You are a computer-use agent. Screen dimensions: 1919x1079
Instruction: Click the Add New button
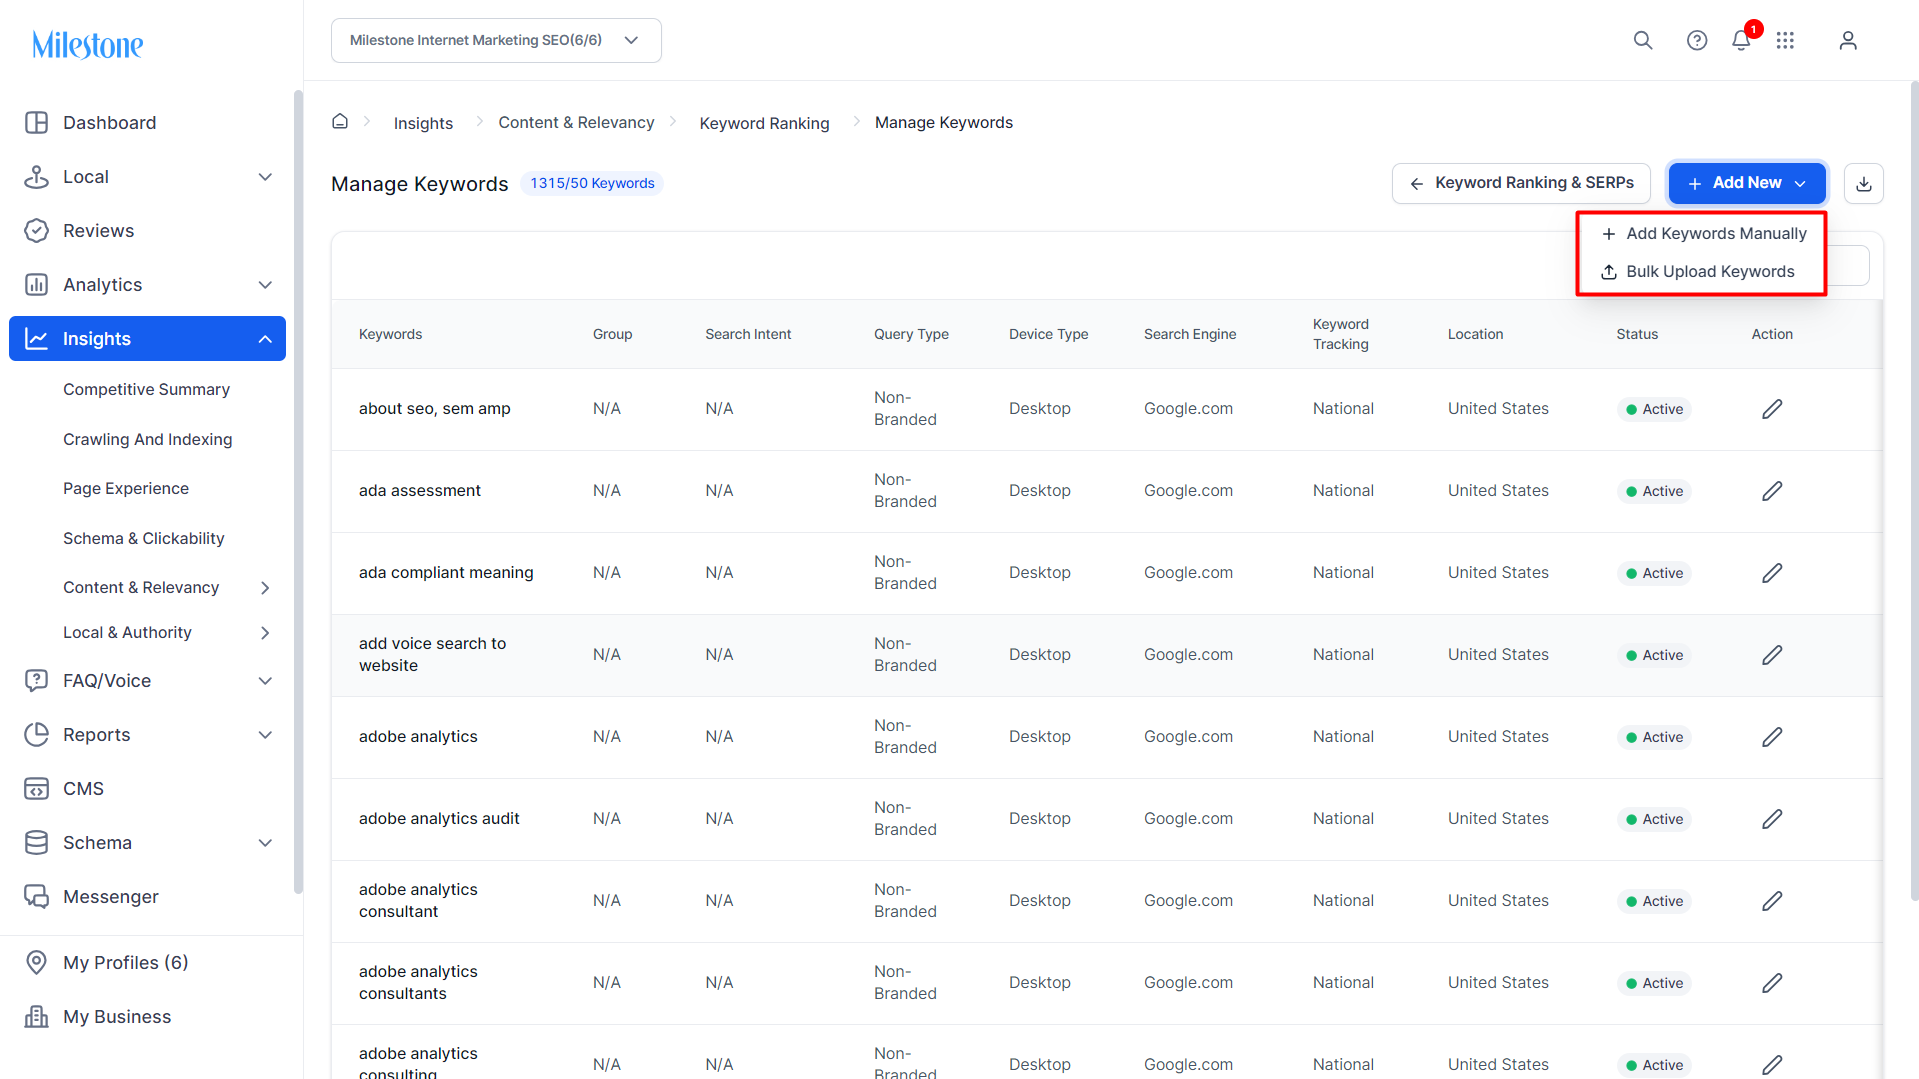coord(1747,183)
